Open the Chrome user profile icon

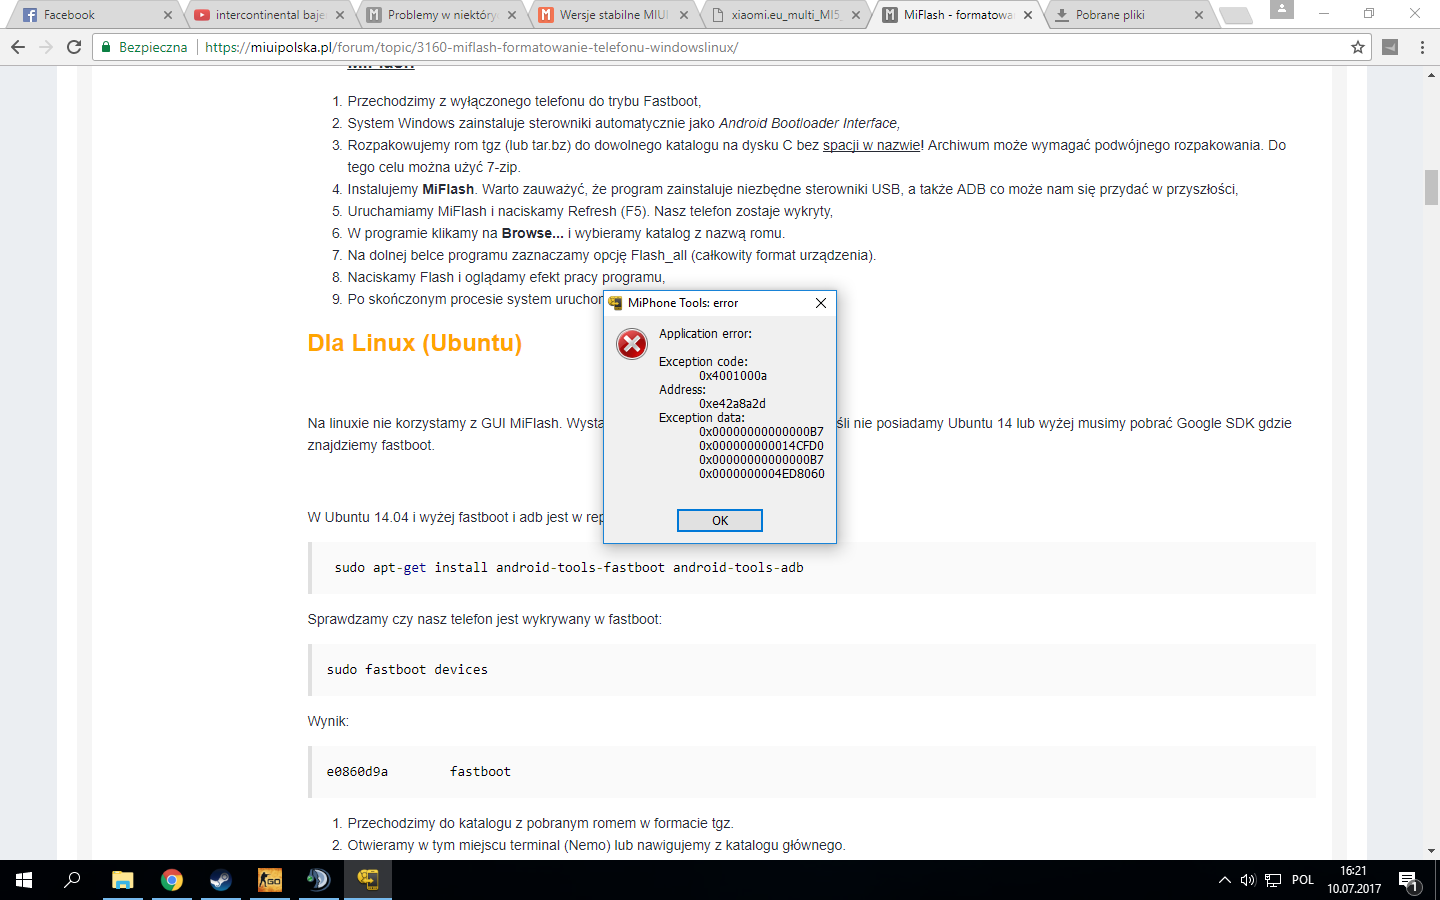point(1281,10)
